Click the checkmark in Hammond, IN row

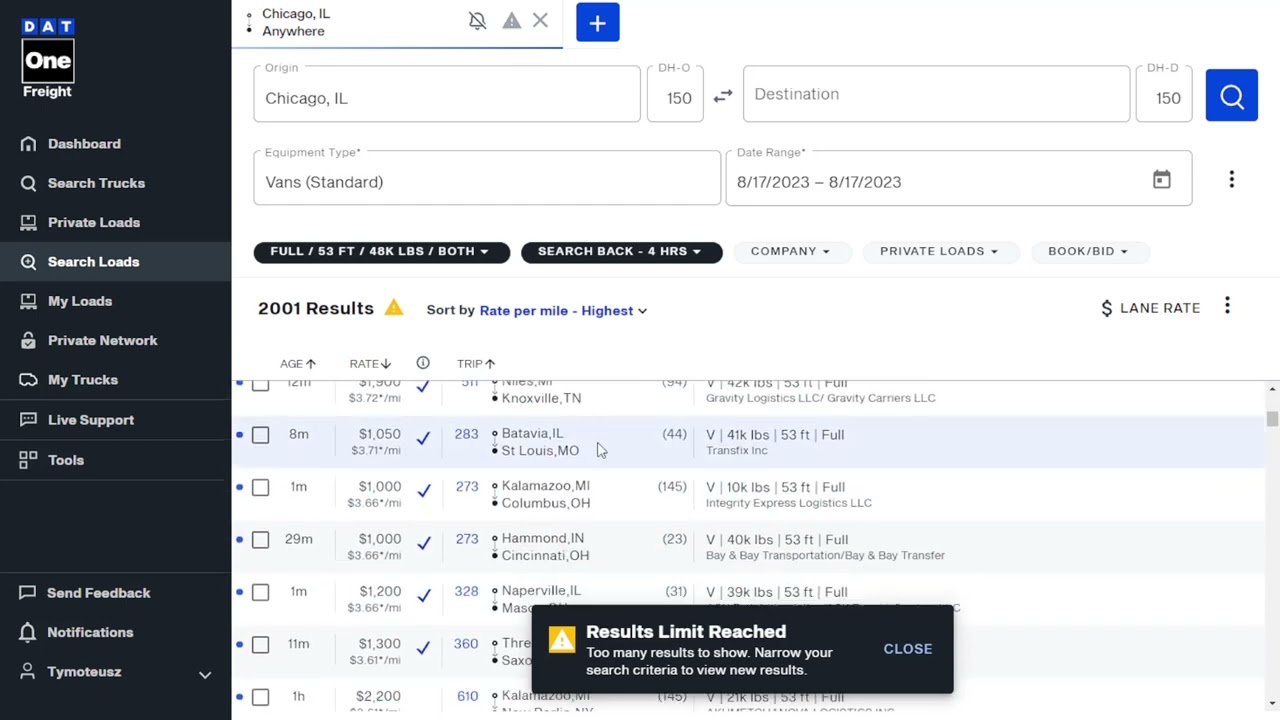click(x=423, y=543)
